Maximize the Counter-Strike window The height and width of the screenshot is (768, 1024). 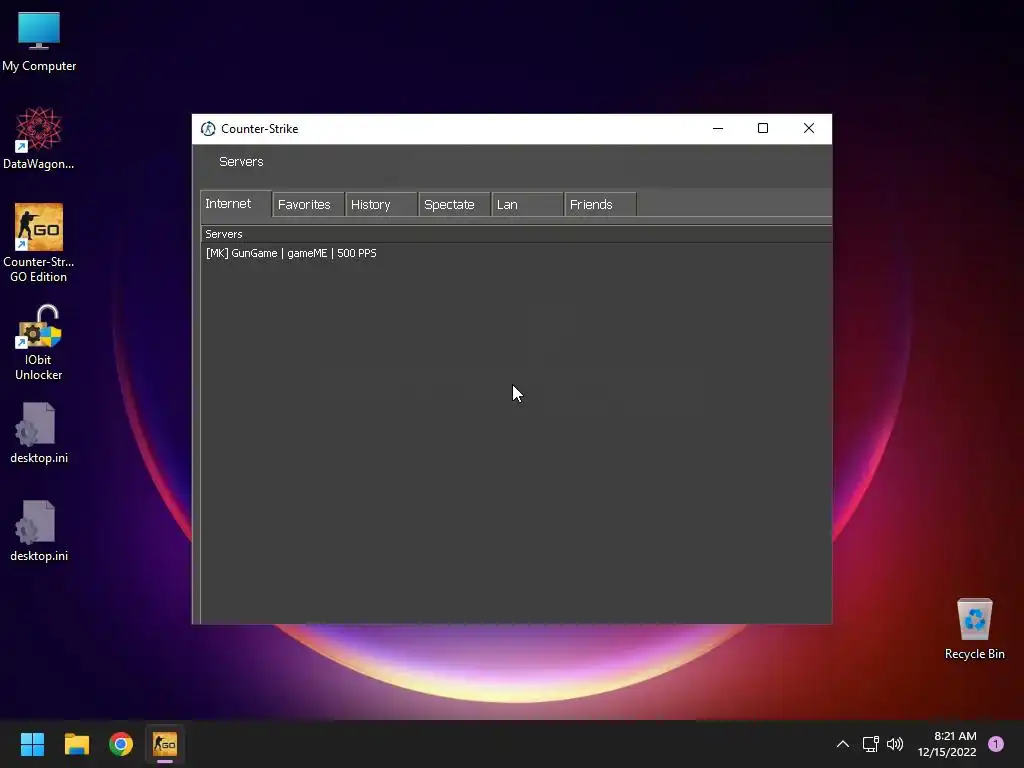(x=763, y=129)
